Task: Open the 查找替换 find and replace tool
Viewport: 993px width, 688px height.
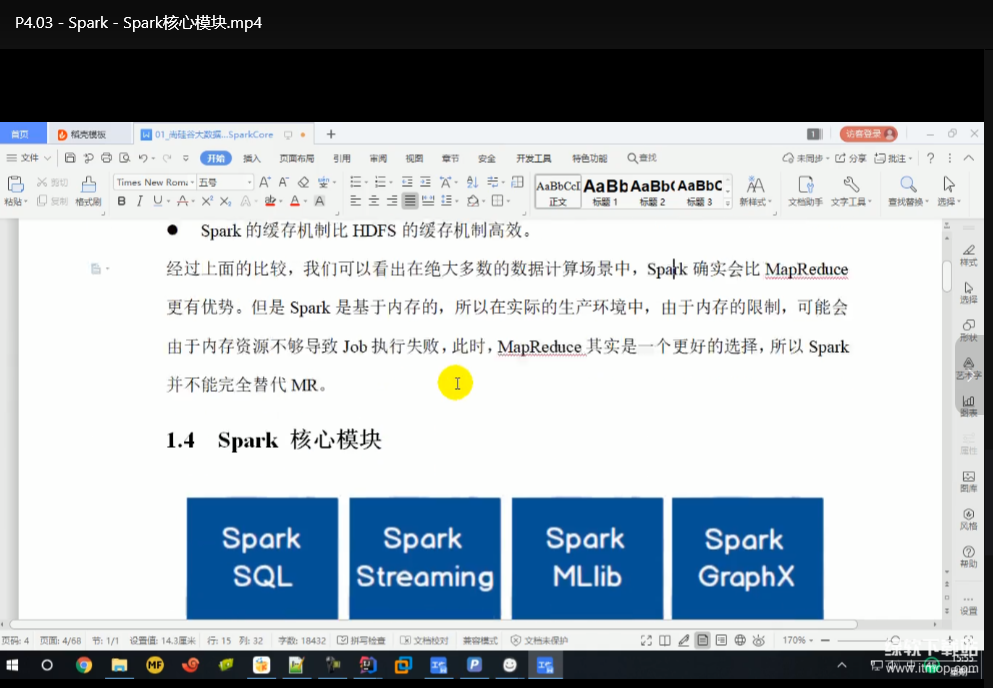Action: pos(908,189)
